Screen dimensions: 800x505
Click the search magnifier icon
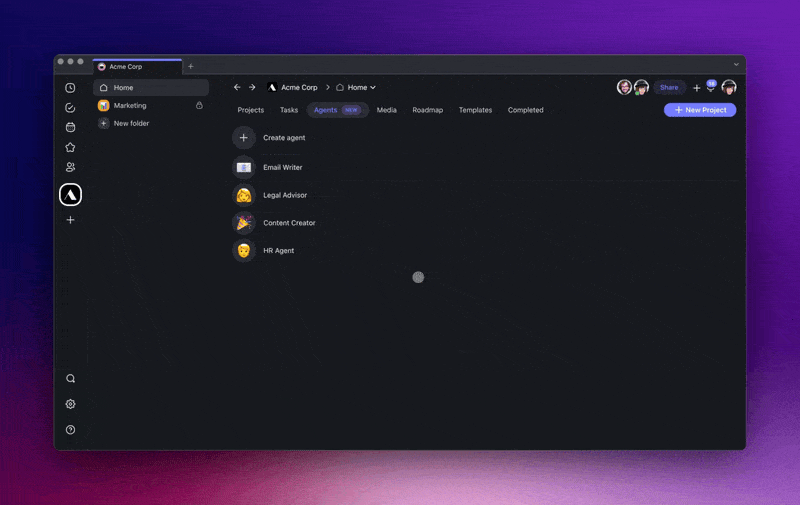(70, 379)
